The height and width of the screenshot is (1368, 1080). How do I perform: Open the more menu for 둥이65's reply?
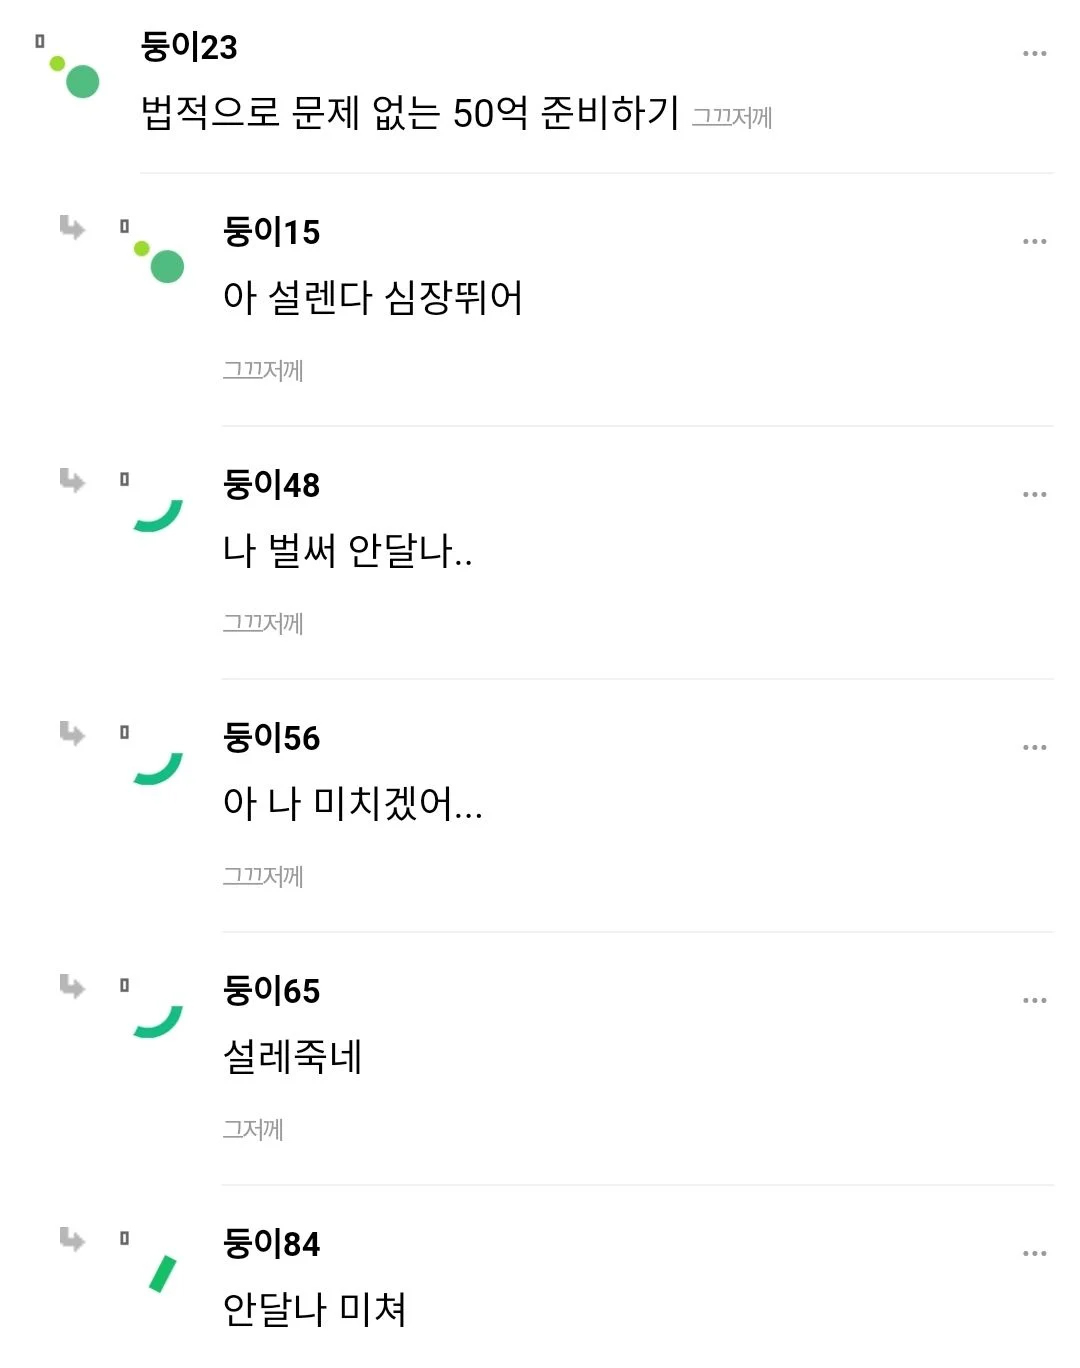[1034, 1001]
